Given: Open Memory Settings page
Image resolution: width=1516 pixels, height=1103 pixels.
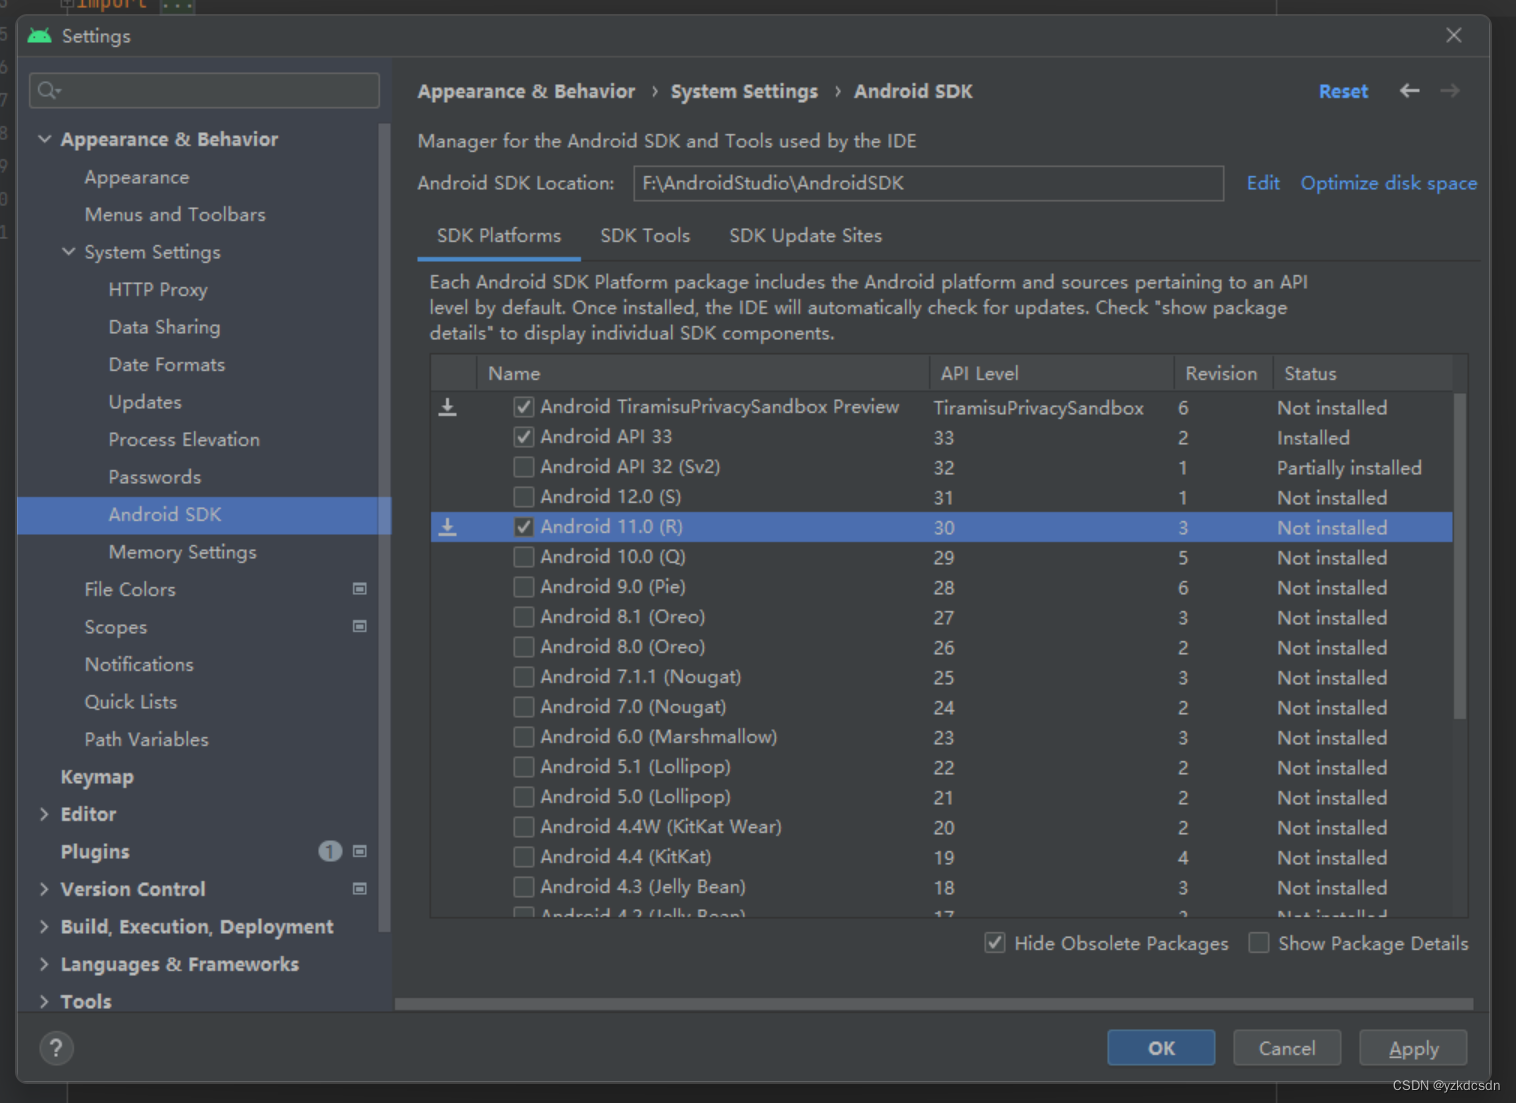Looking at the screenshot, I should click(182, 552).
